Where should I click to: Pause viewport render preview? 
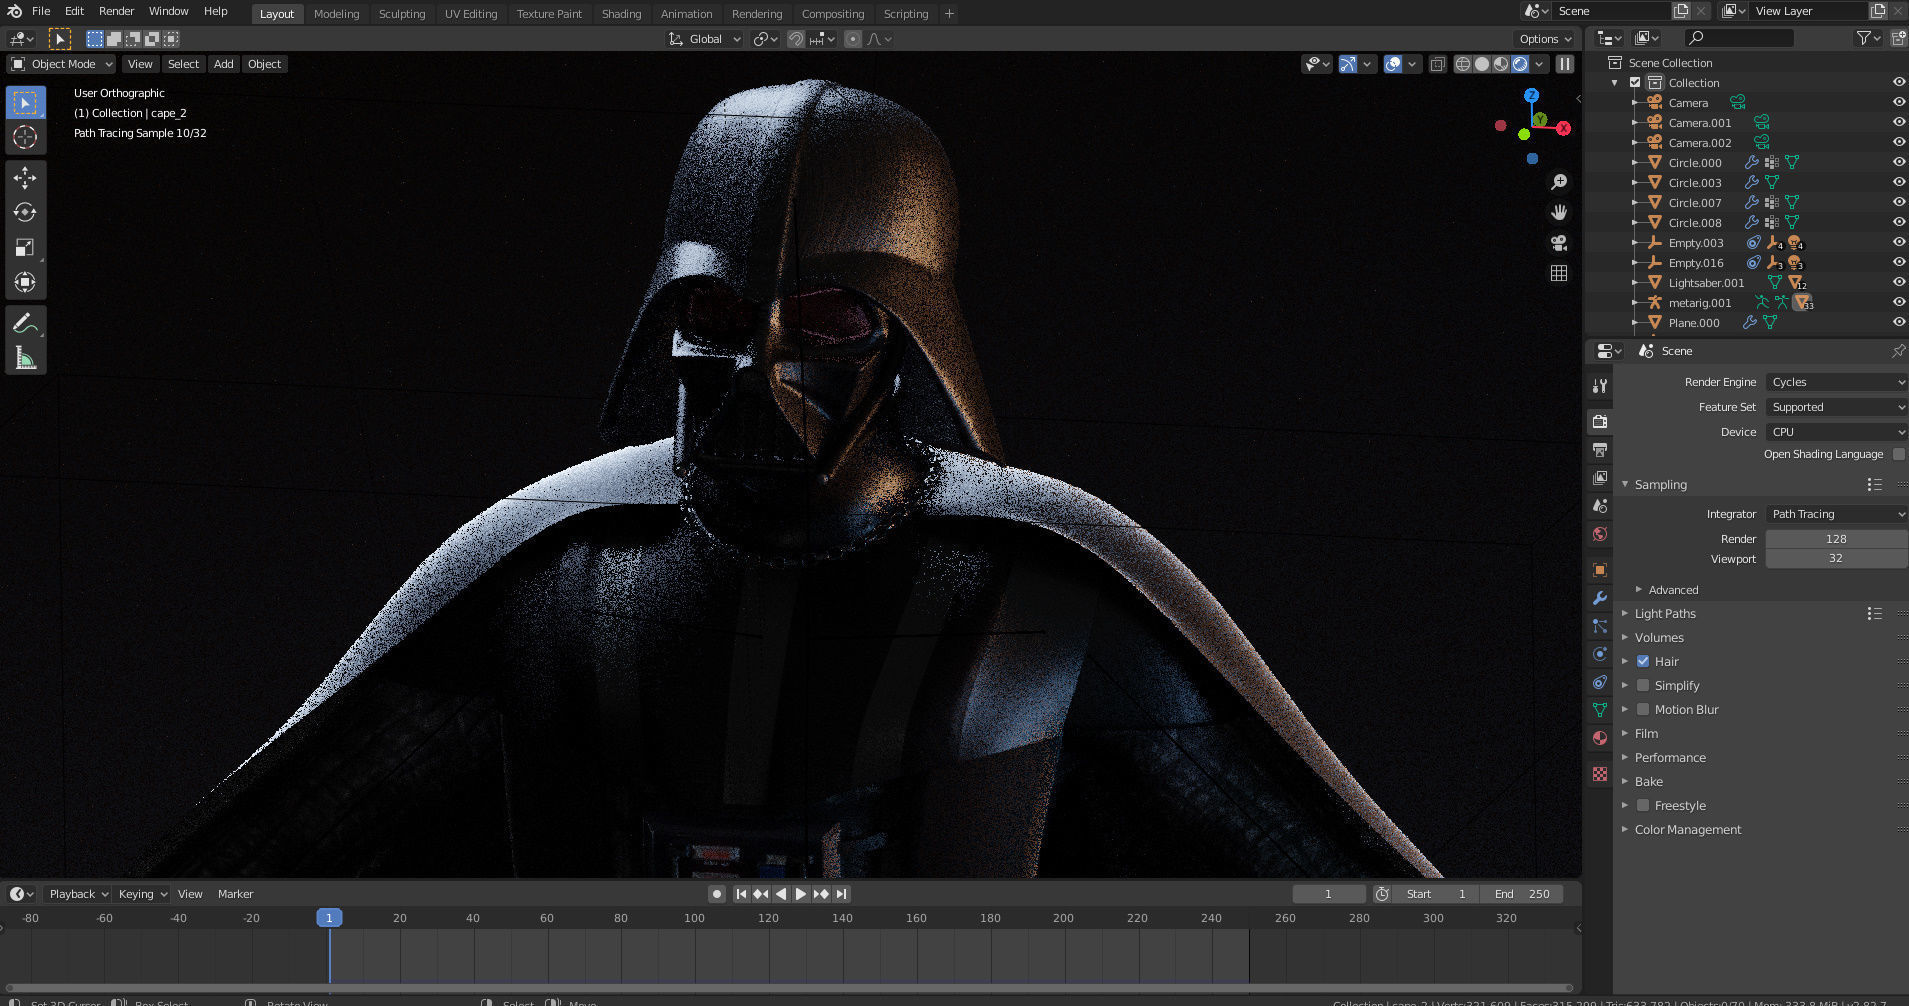1565,64
